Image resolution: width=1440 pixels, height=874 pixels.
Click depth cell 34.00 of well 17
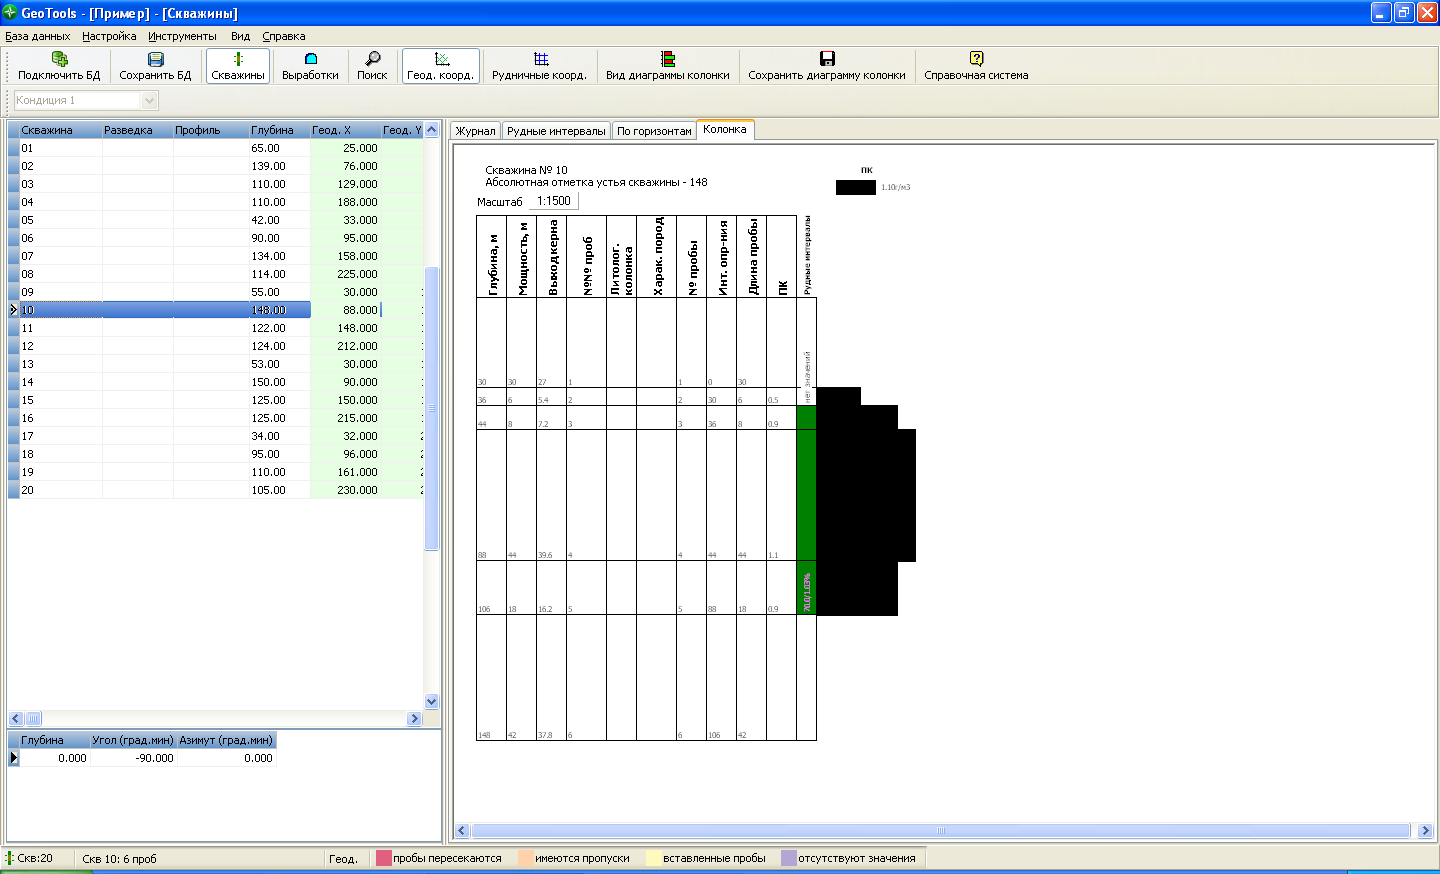pos(279,436)
